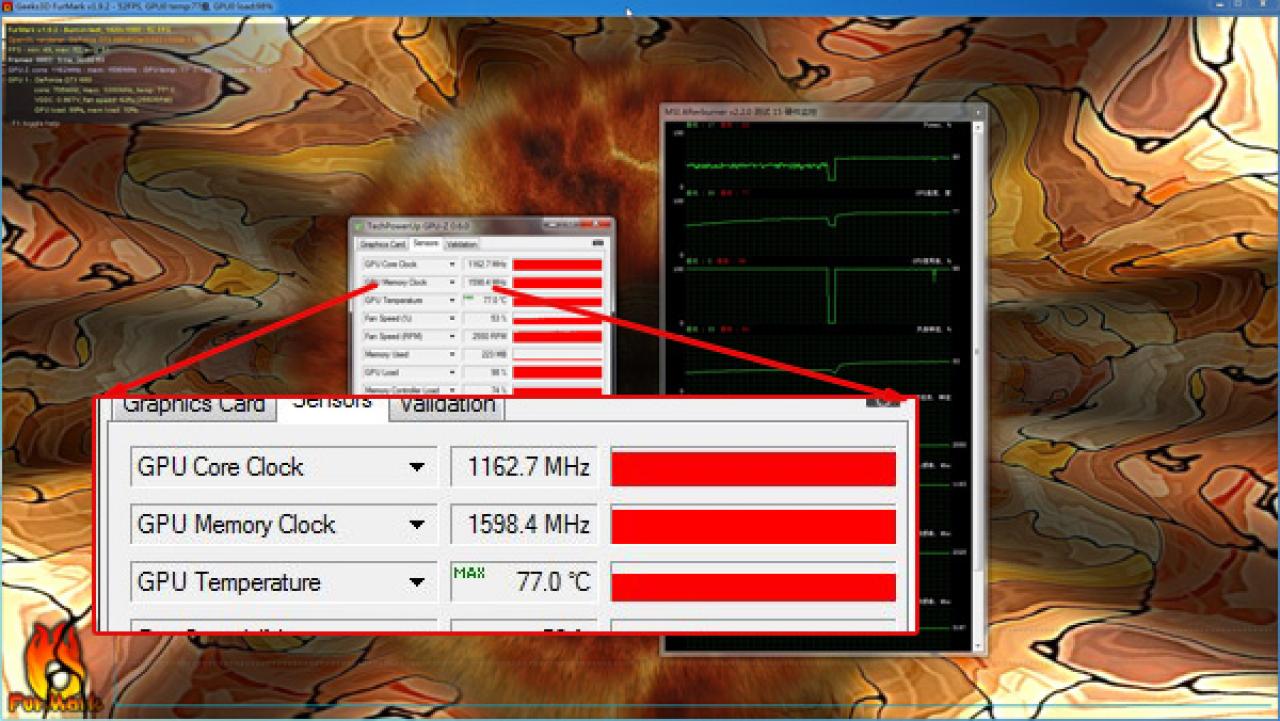1280x721 pixels.
Task: Click the vertical scrollbar in the MSI Afterburner window
Action: (979, 385)
